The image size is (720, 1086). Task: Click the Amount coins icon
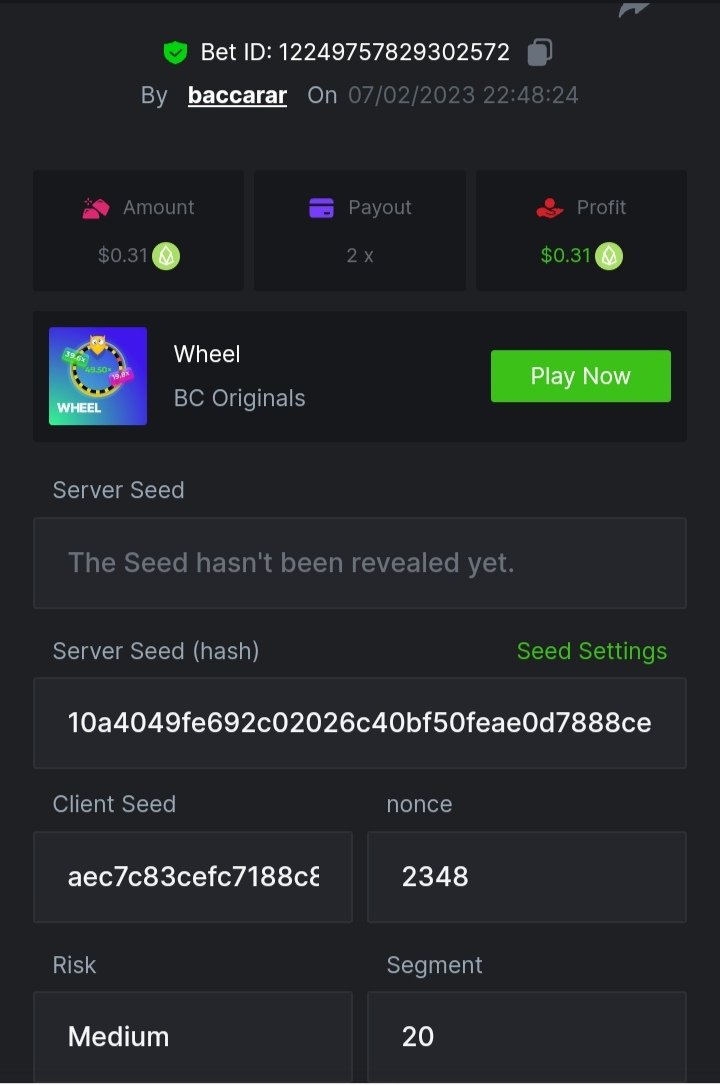coord(96,208)
